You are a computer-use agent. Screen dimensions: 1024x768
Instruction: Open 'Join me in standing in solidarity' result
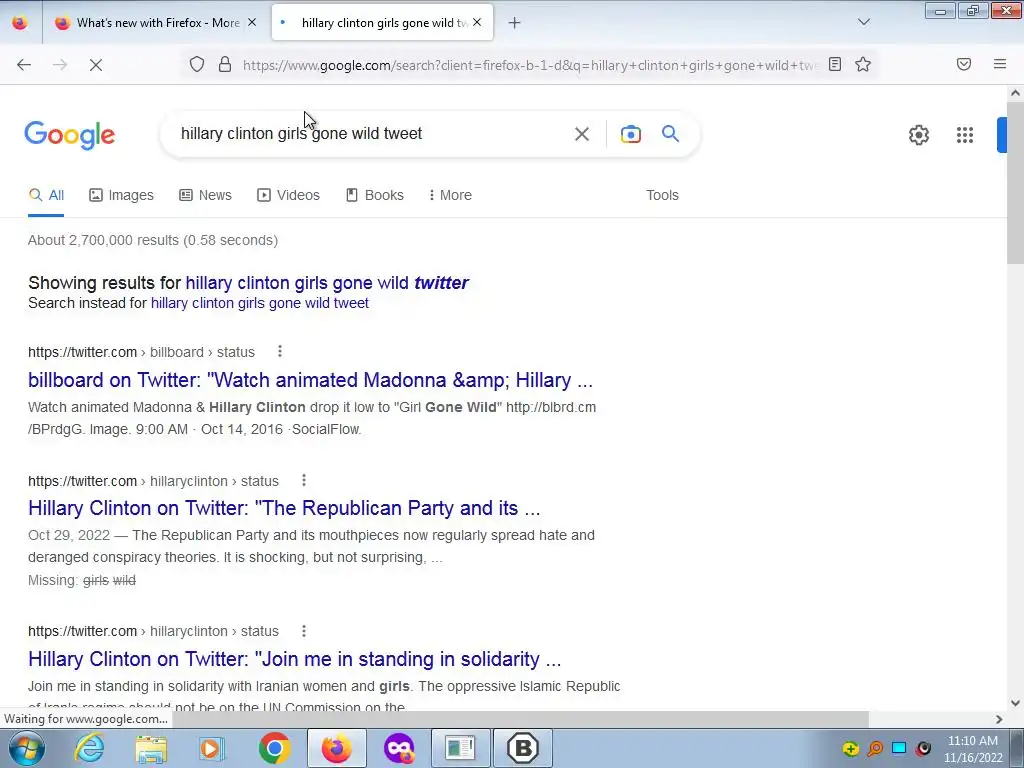click(x=295, y=659)
